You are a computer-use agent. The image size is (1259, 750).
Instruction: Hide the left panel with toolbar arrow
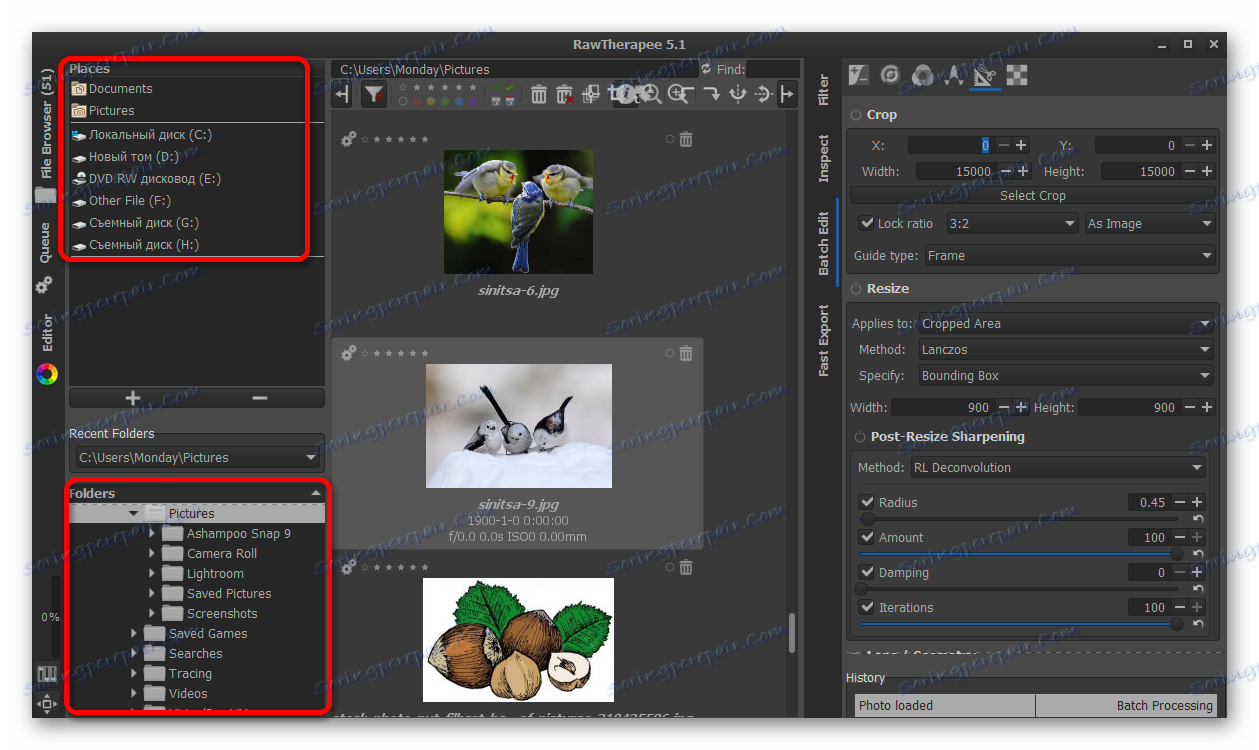pyautogui.click(x=342, y=94)
